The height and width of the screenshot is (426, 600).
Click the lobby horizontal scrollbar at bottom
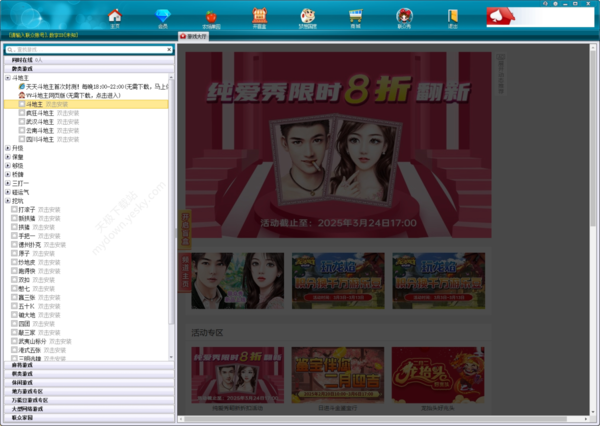click(x=375, y=419)
